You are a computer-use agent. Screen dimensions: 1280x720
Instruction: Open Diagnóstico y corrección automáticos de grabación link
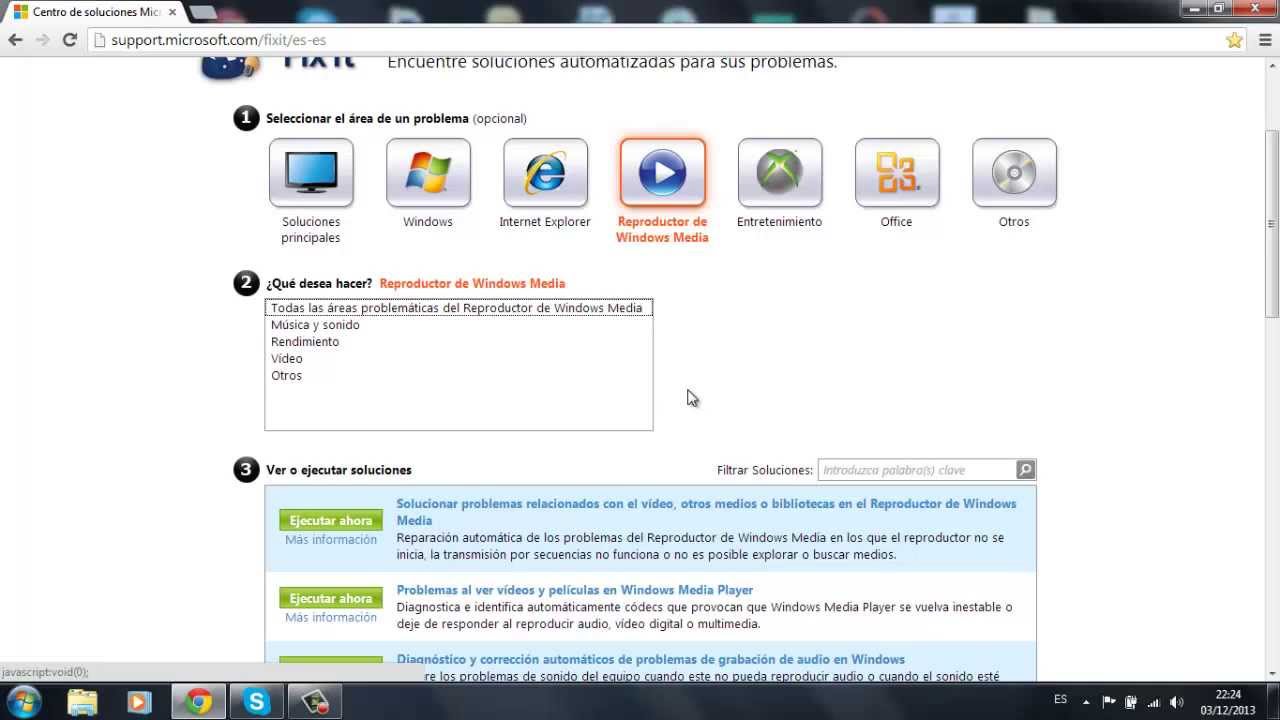[651, 659]
